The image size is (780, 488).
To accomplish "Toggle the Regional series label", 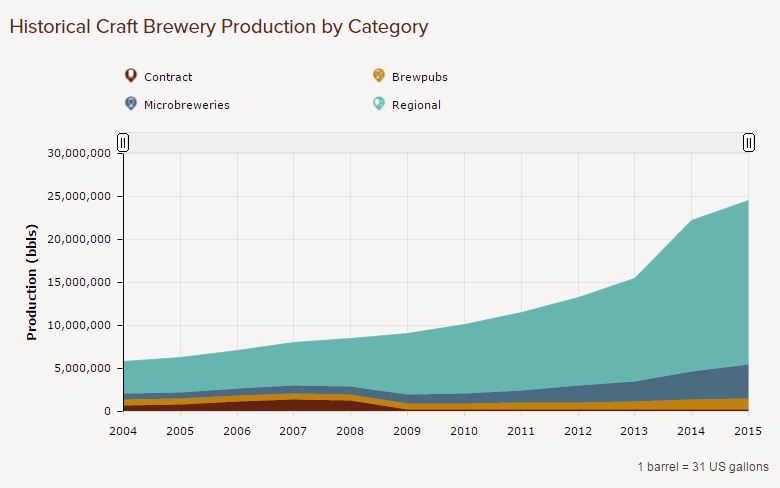I will (416, 105).
